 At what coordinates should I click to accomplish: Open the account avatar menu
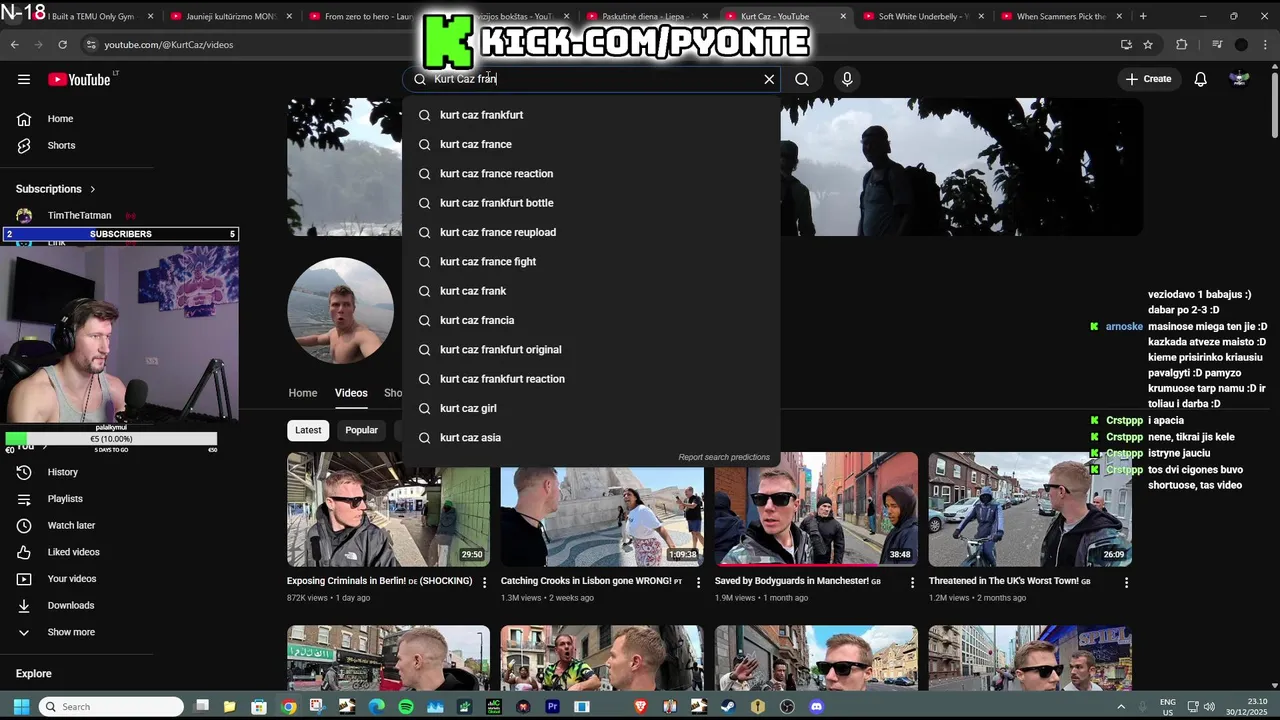point(1239,79)
